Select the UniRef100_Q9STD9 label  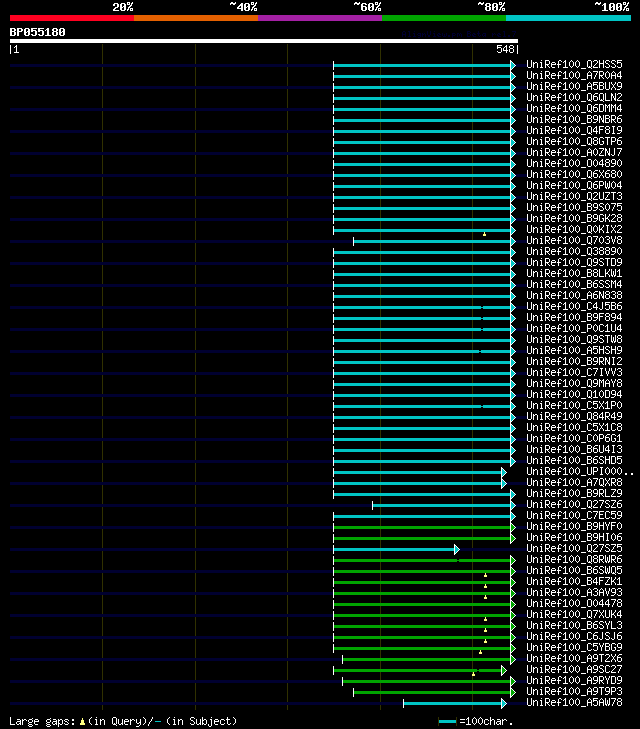(x=574, y=262)
